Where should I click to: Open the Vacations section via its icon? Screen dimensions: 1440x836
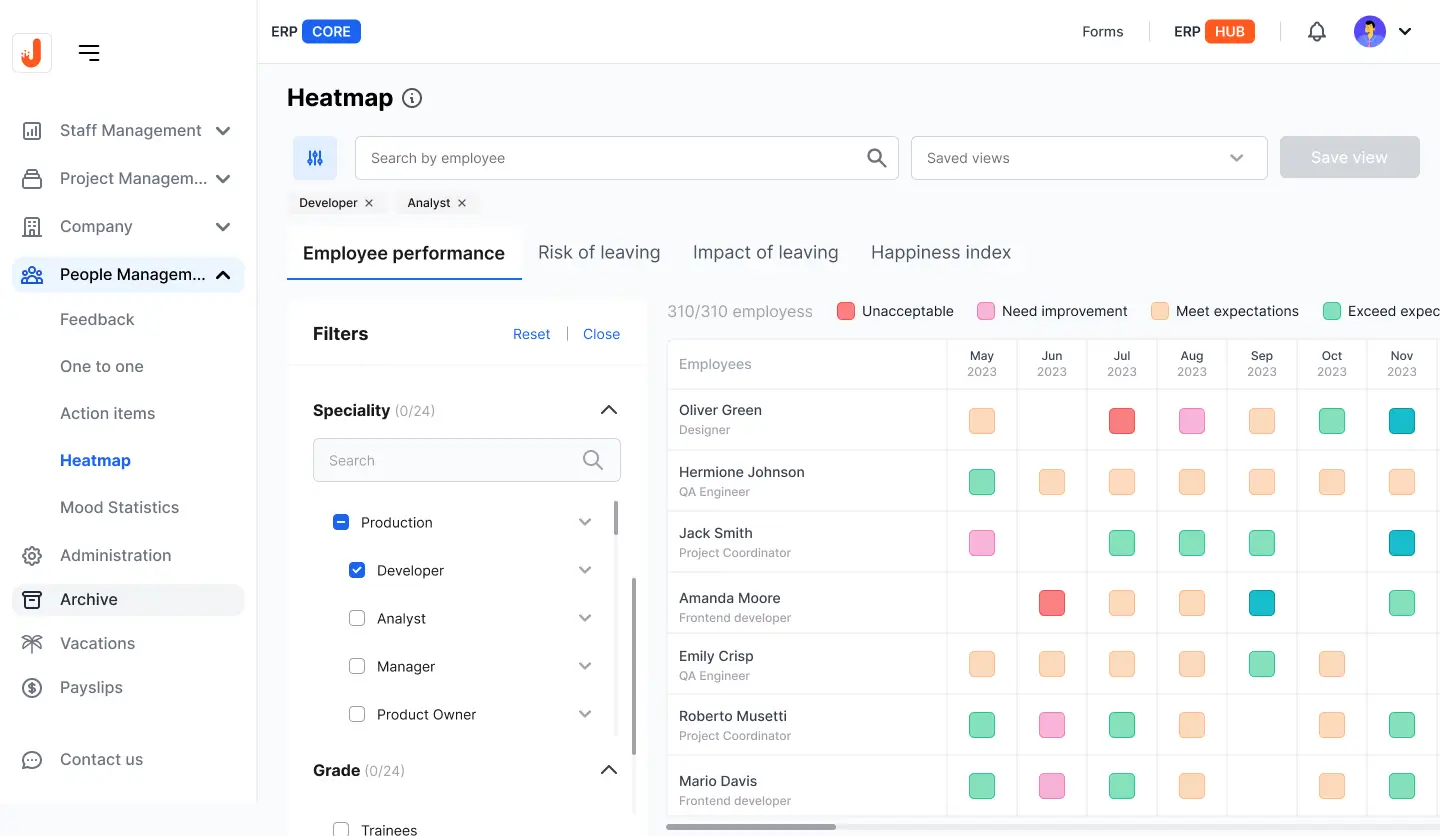pos(31,643)
